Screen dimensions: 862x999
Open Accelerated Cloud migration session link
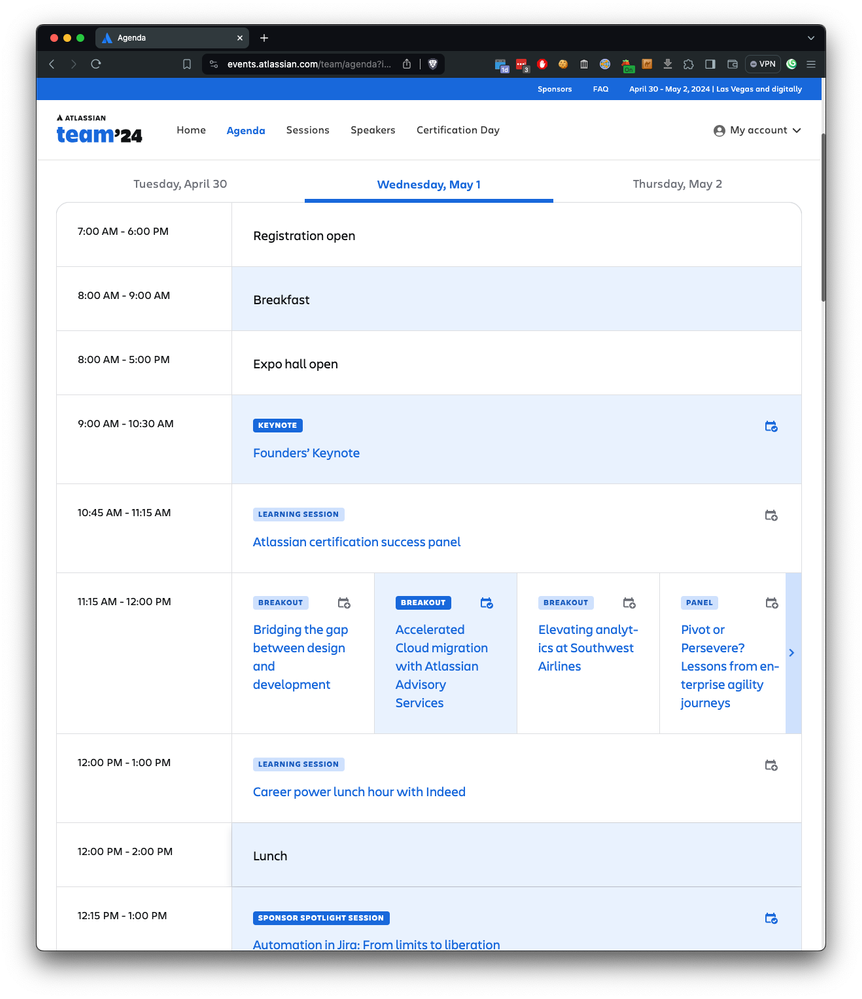pyautogui.click(x=442, y=666)
